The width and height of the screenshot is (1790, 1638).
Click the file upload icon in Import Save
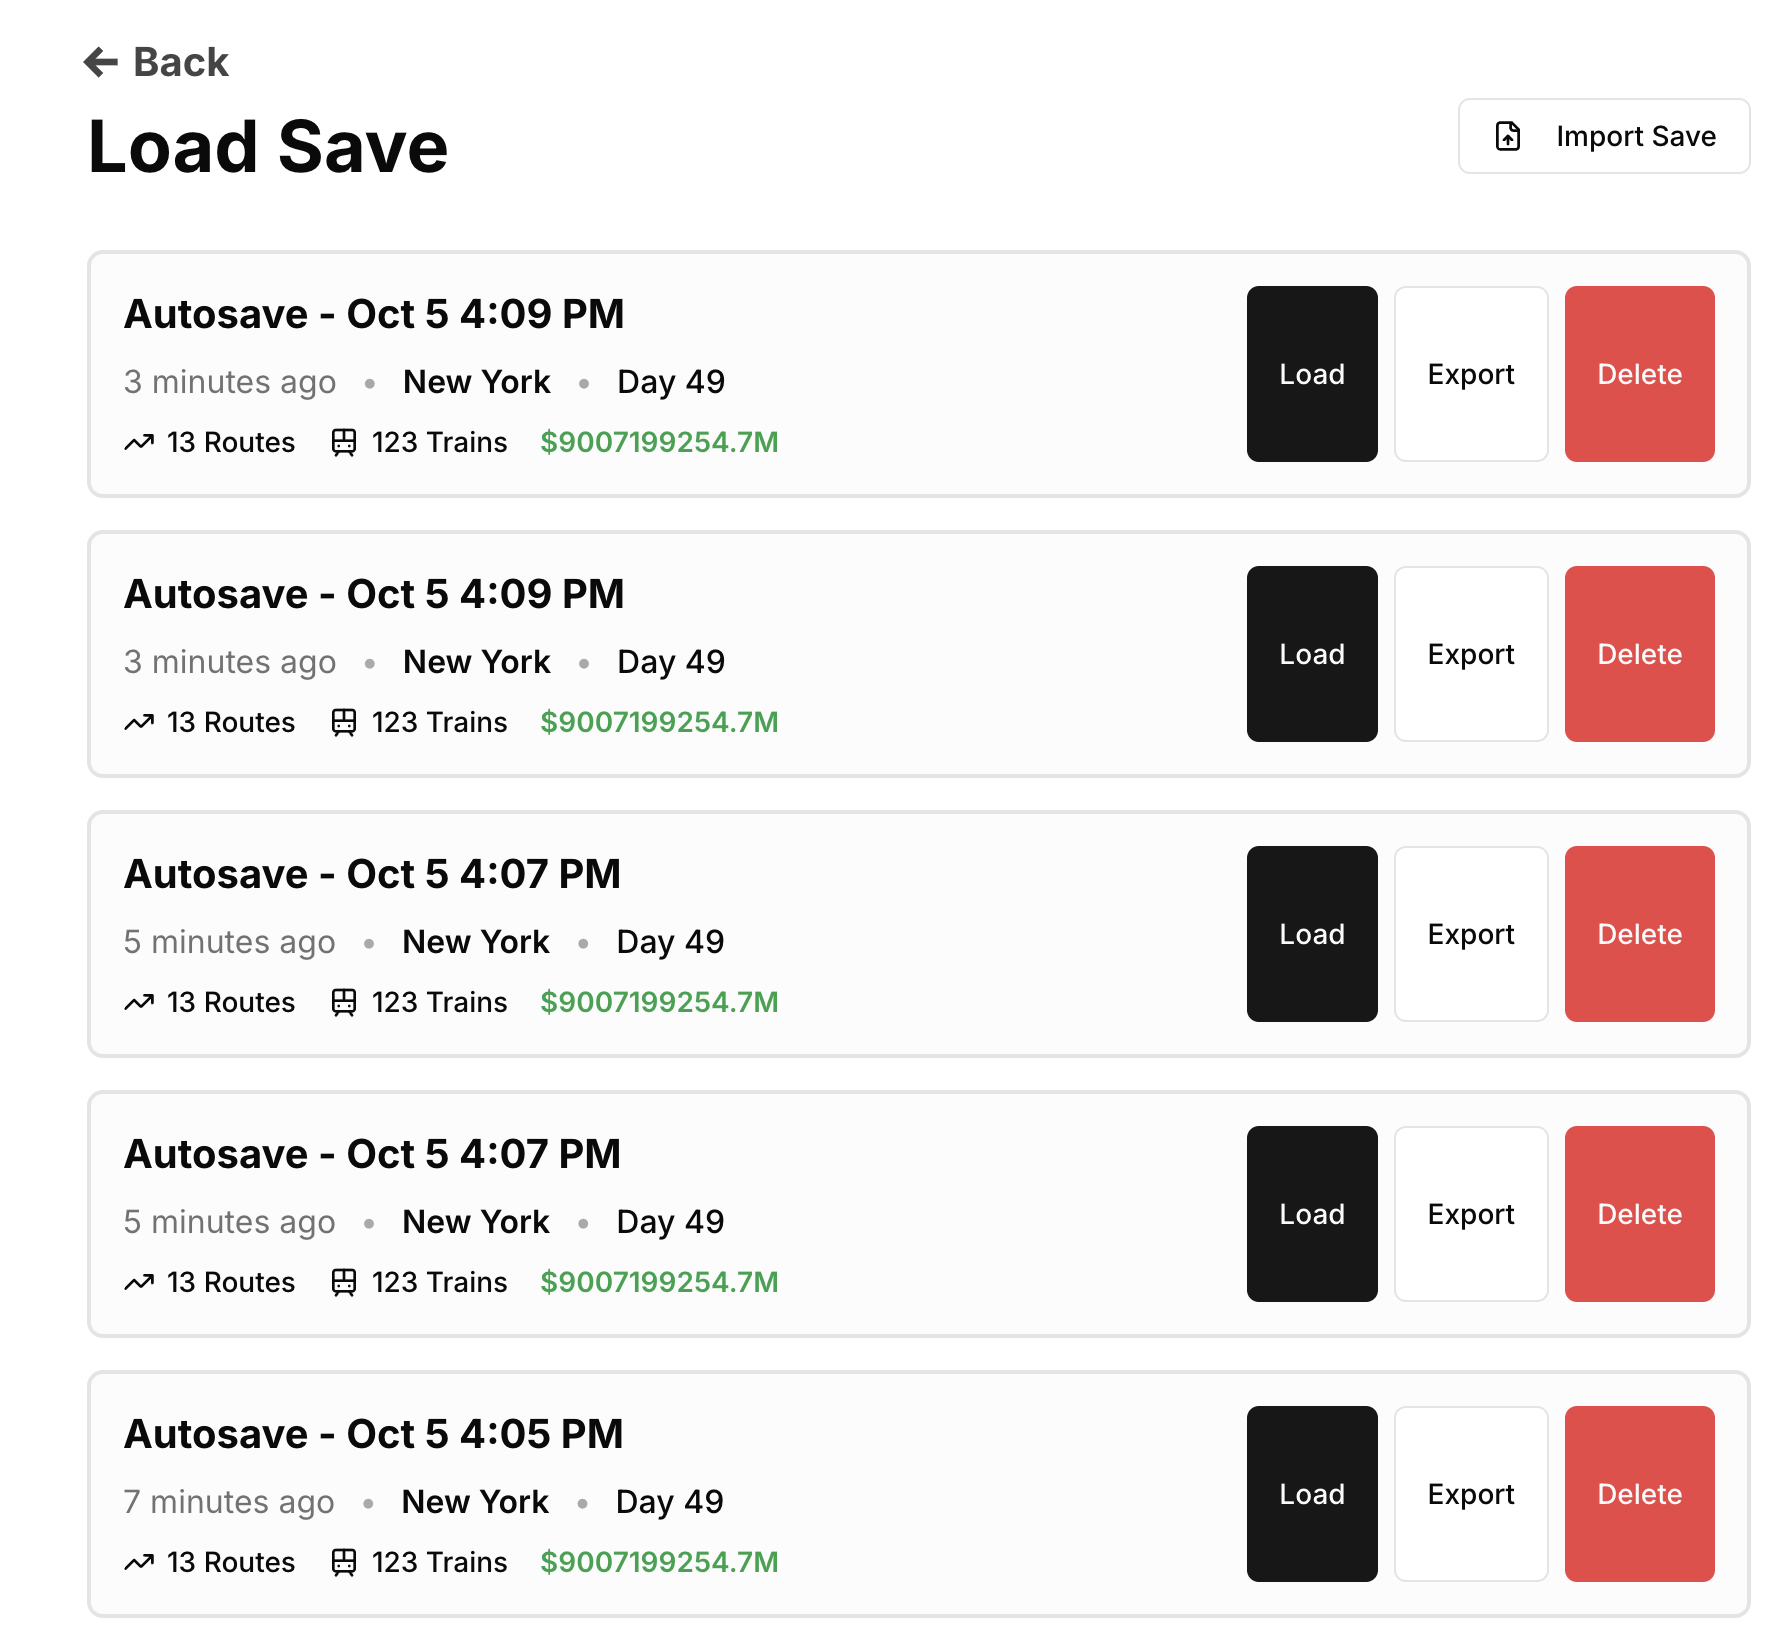pos(1508,136)
